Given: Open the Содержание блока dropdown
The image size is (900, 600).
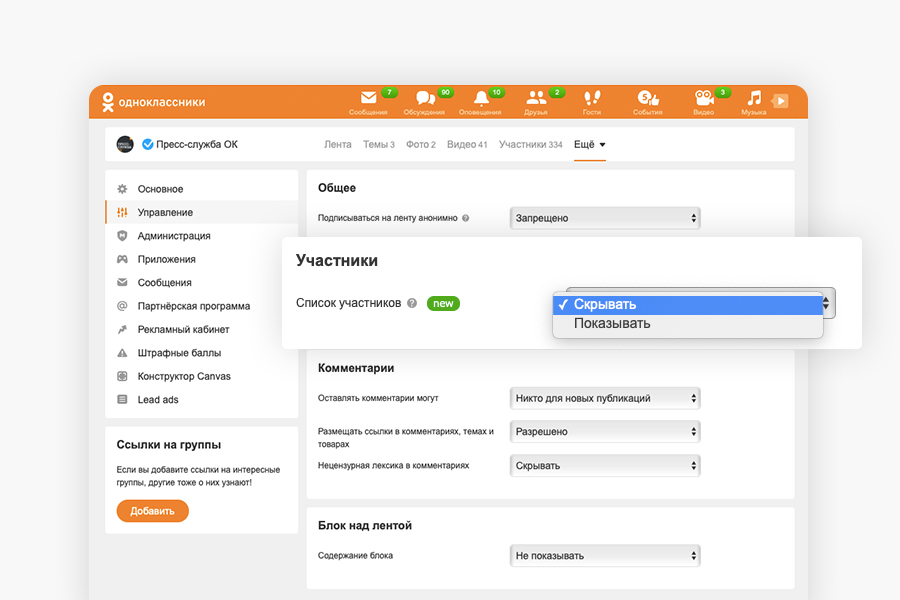Looking at the screenshot, I should [605, 555].
